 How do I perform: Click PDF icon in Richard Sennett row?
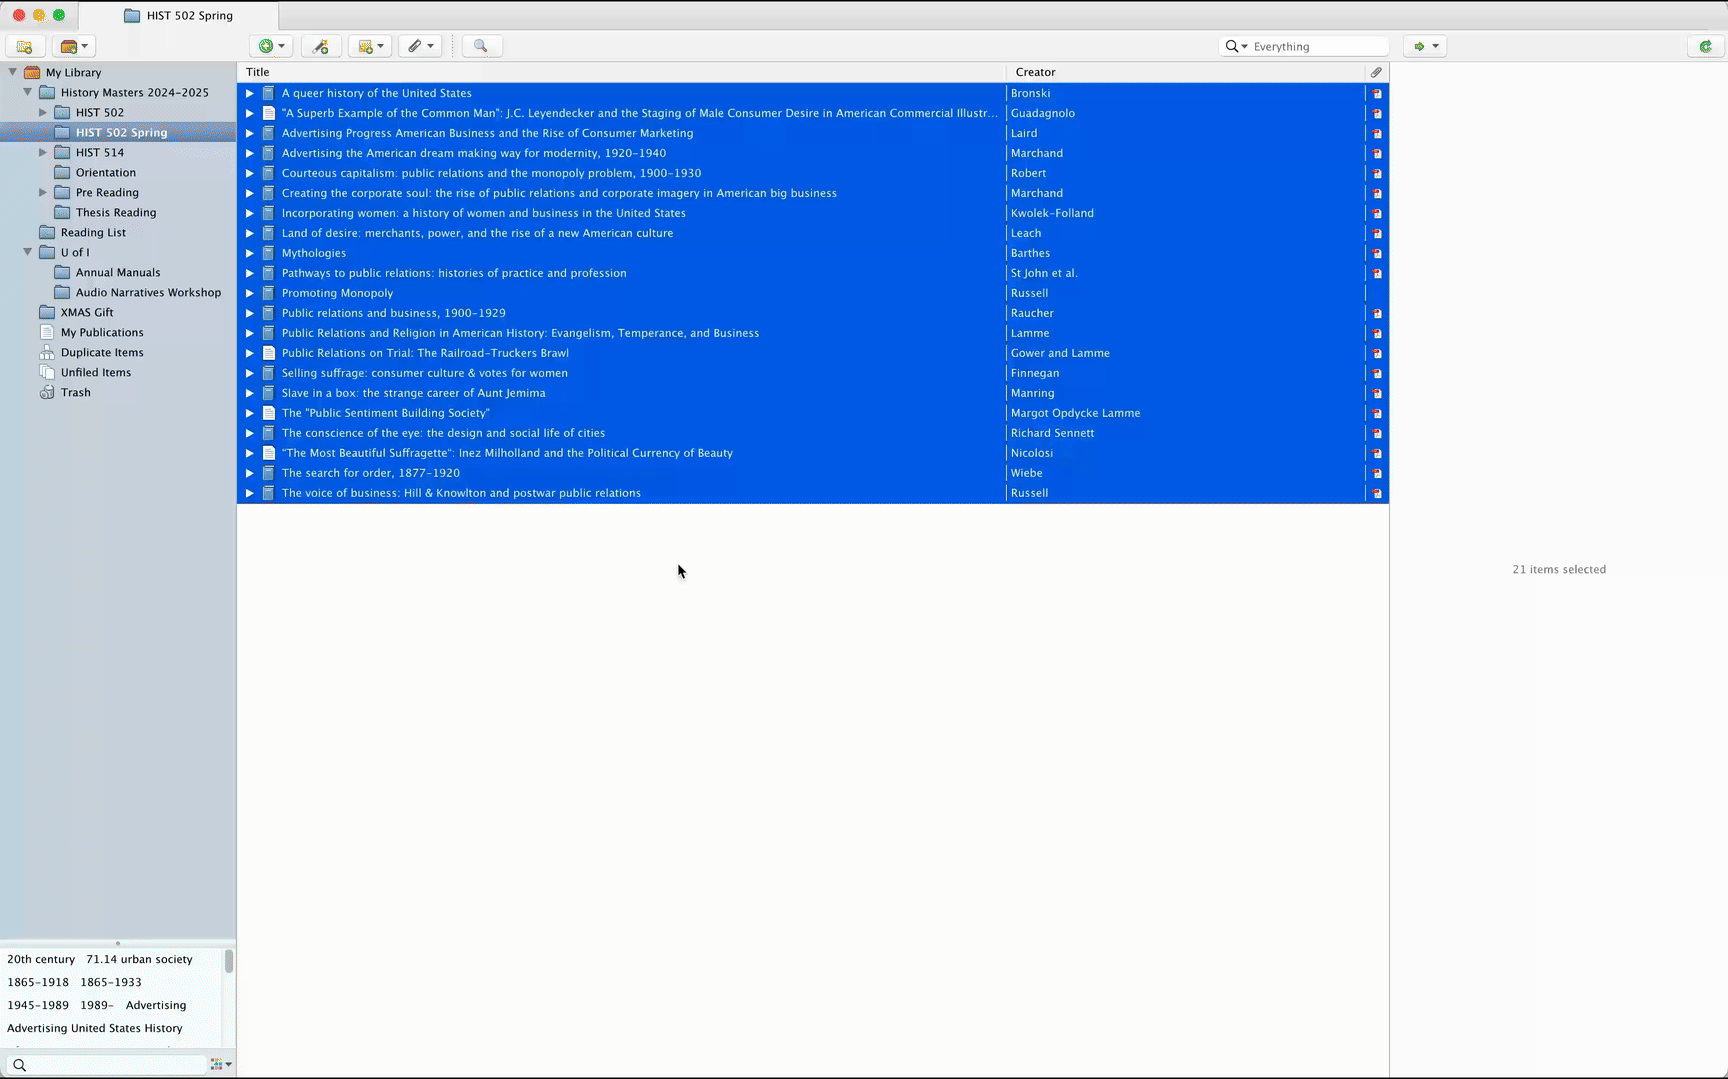pyautogui.click(x=1377, y=433)
